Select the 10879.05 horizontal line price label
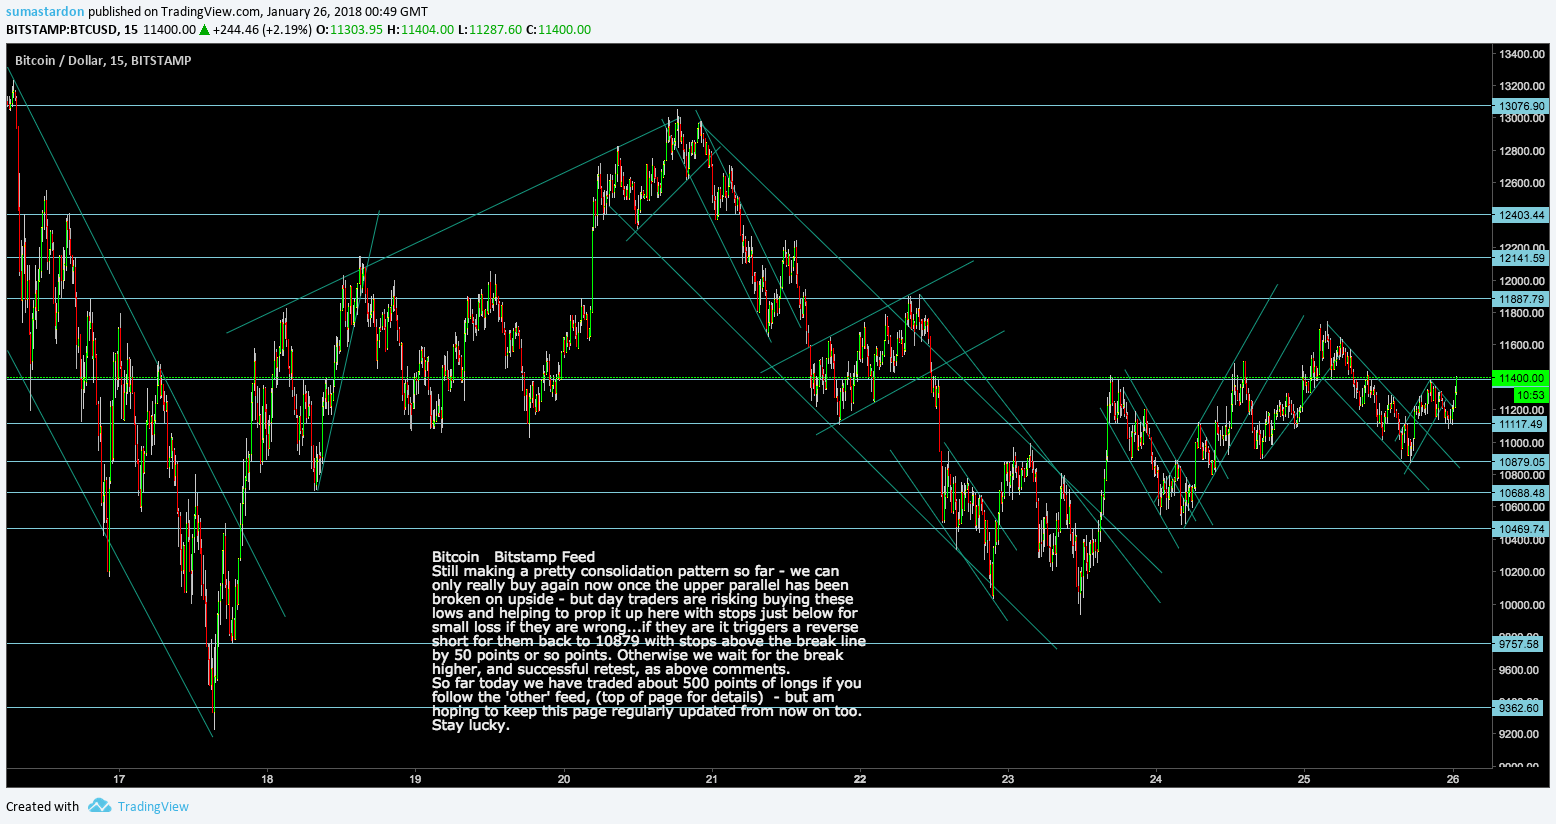1556x824 pixels. pos(1521,462)
